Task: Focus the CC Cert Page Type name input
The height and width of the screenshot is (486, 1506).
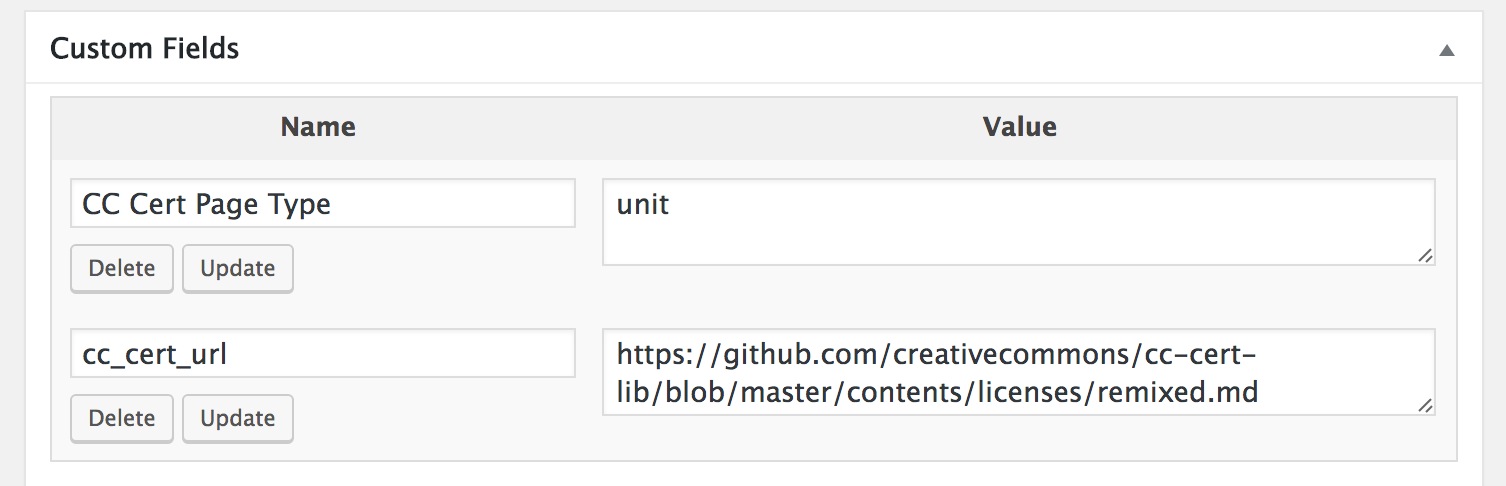Action: (x=322, y=204)
